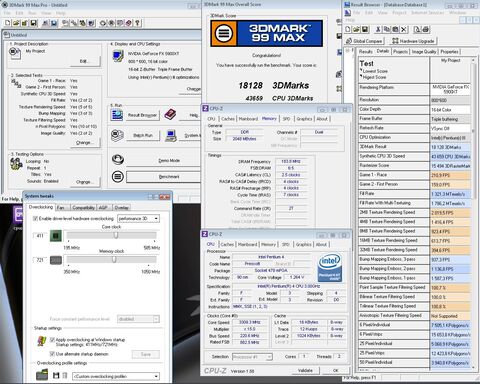This screenshot has height=384, width=480.
Task: Open Force constant performance level dropdown
Action: point(138,319)
